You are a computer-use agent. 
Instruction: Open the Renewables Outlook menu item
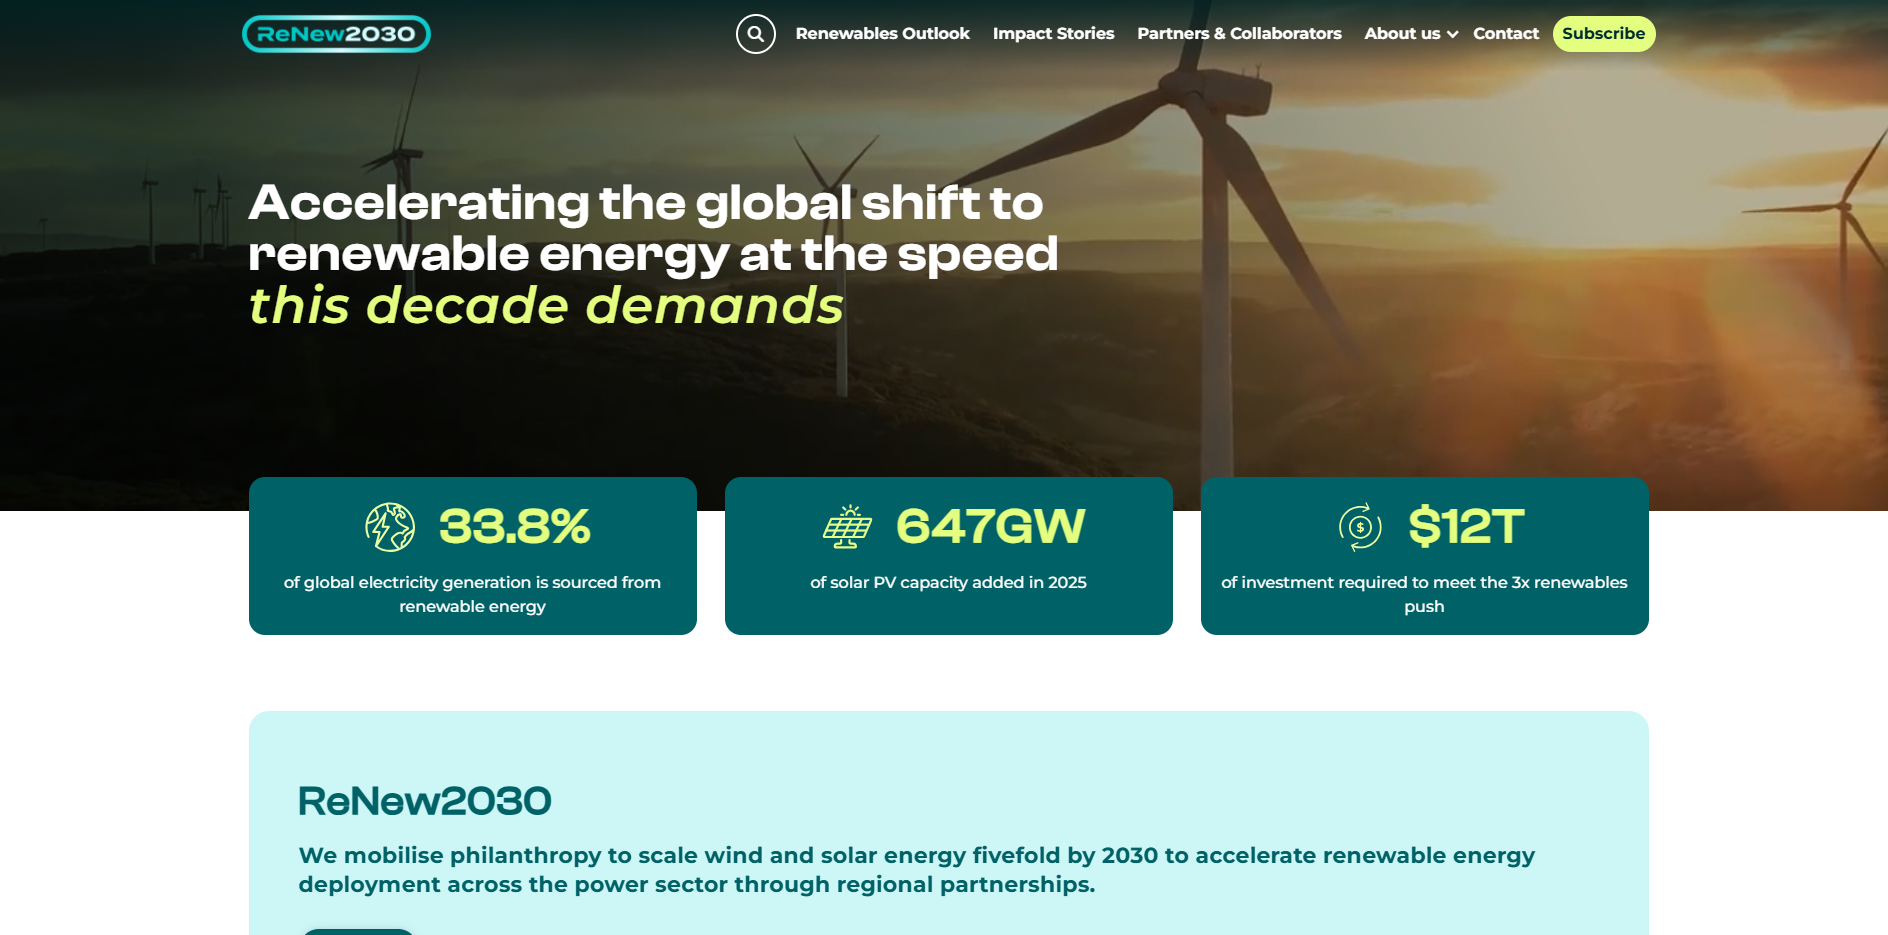(883, 34)
